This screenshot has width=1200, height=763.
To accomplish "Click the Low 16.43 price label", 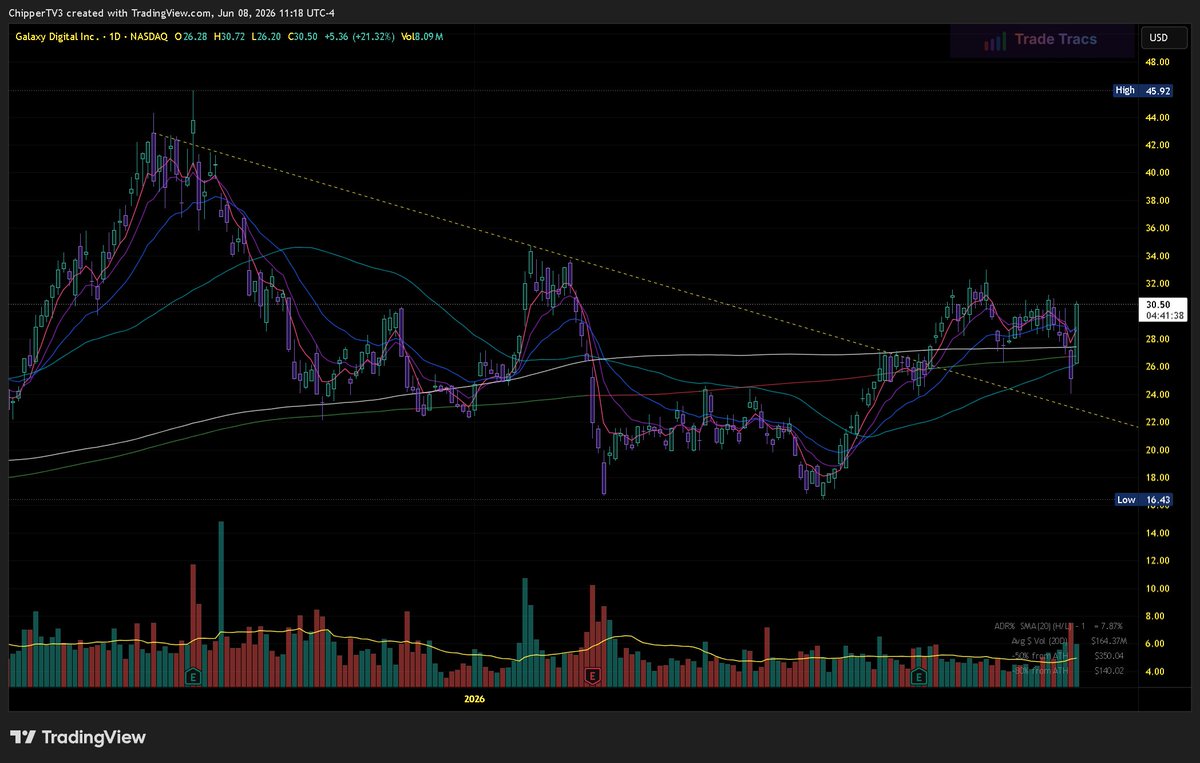I will 1143,499.
